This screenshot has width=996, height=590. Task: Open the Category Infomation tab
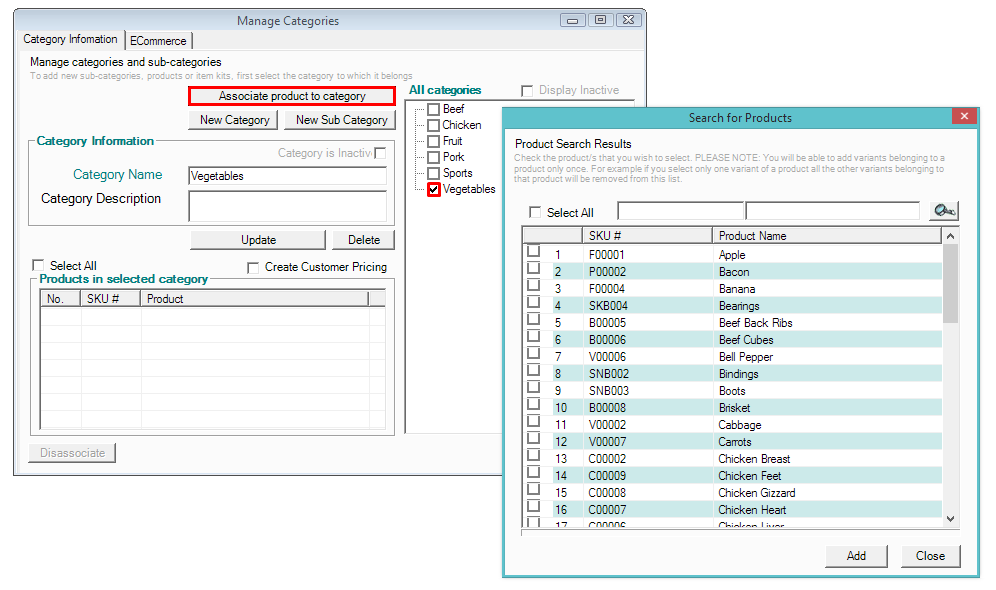tap(70, 40)
